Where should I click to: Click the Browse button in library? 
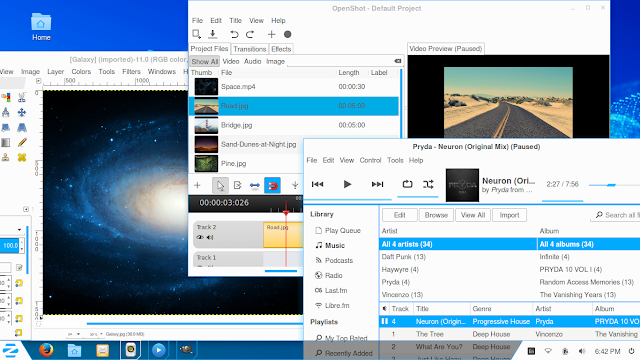pyautogui.click(x=436, y=215)
